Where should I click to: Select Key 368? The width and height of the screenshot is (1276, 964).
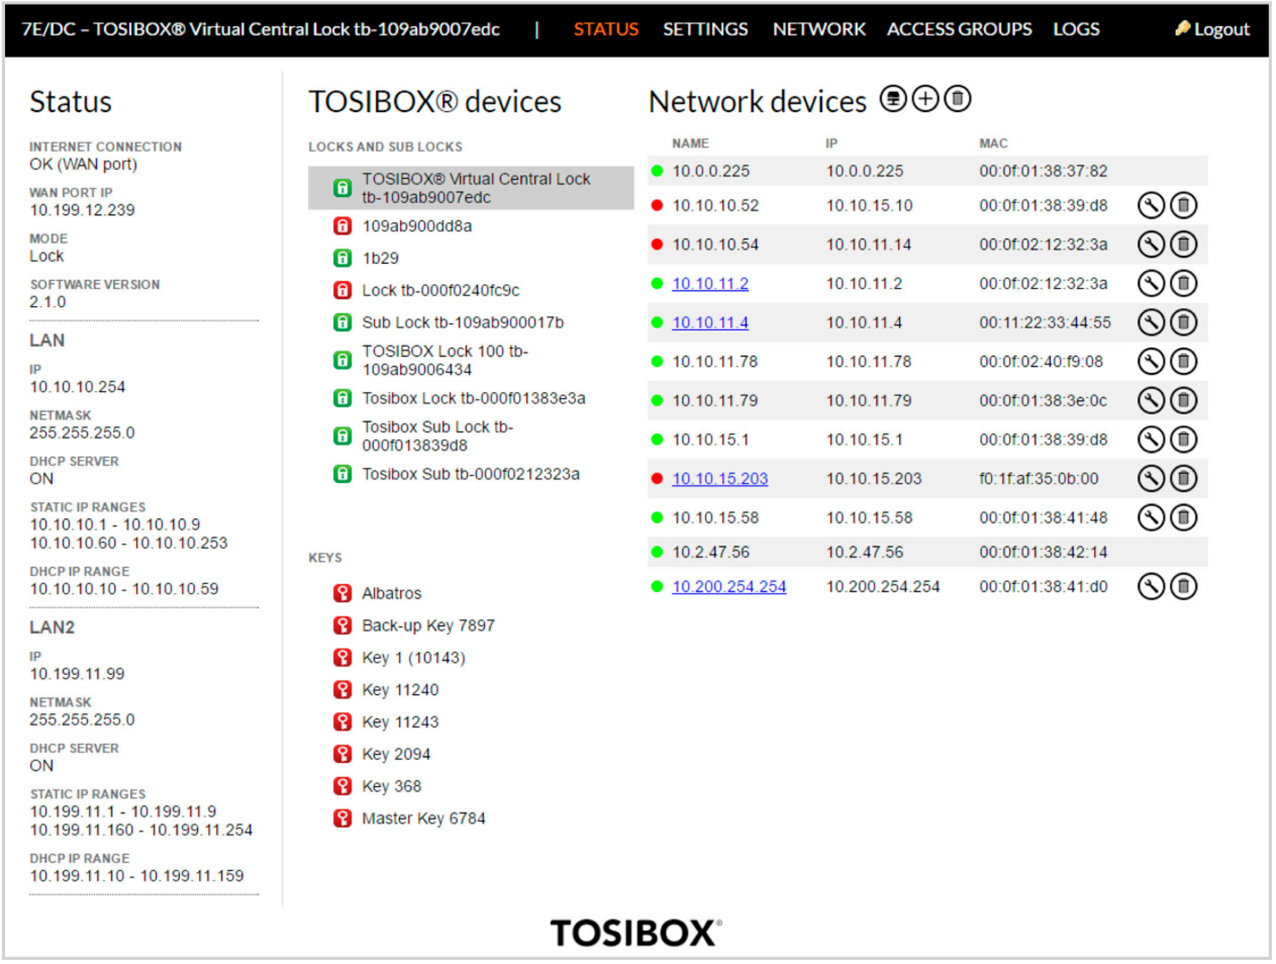[x=392, y=786]
